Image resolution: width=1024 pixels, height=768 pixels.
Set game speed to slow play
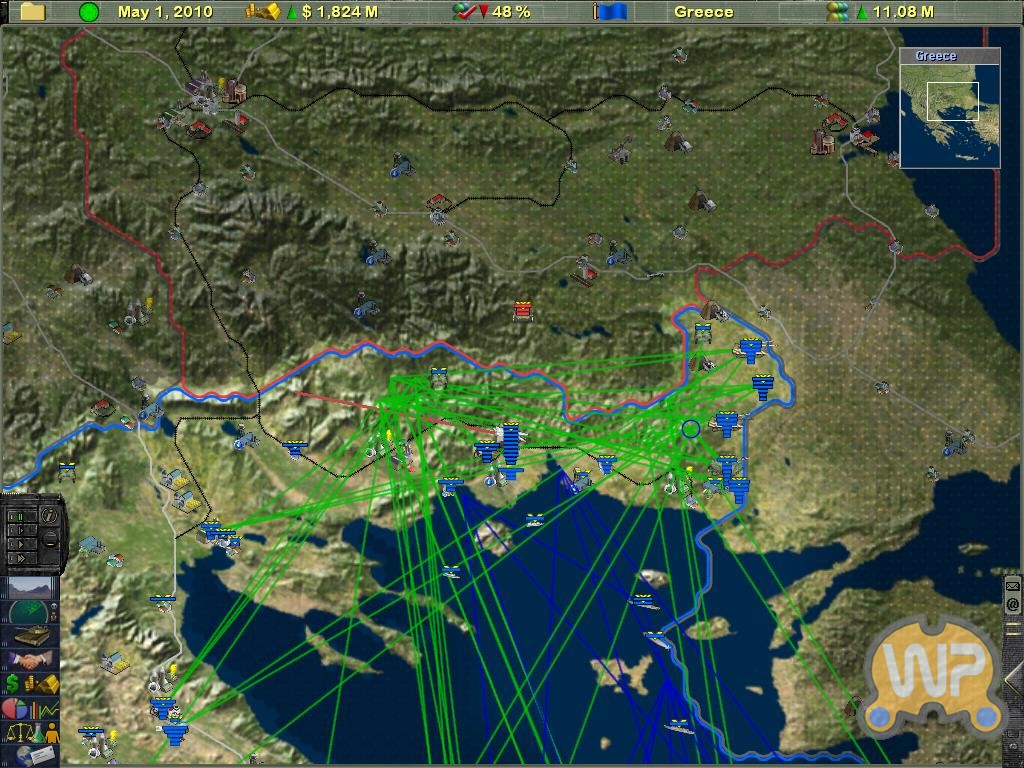(17, 530)
